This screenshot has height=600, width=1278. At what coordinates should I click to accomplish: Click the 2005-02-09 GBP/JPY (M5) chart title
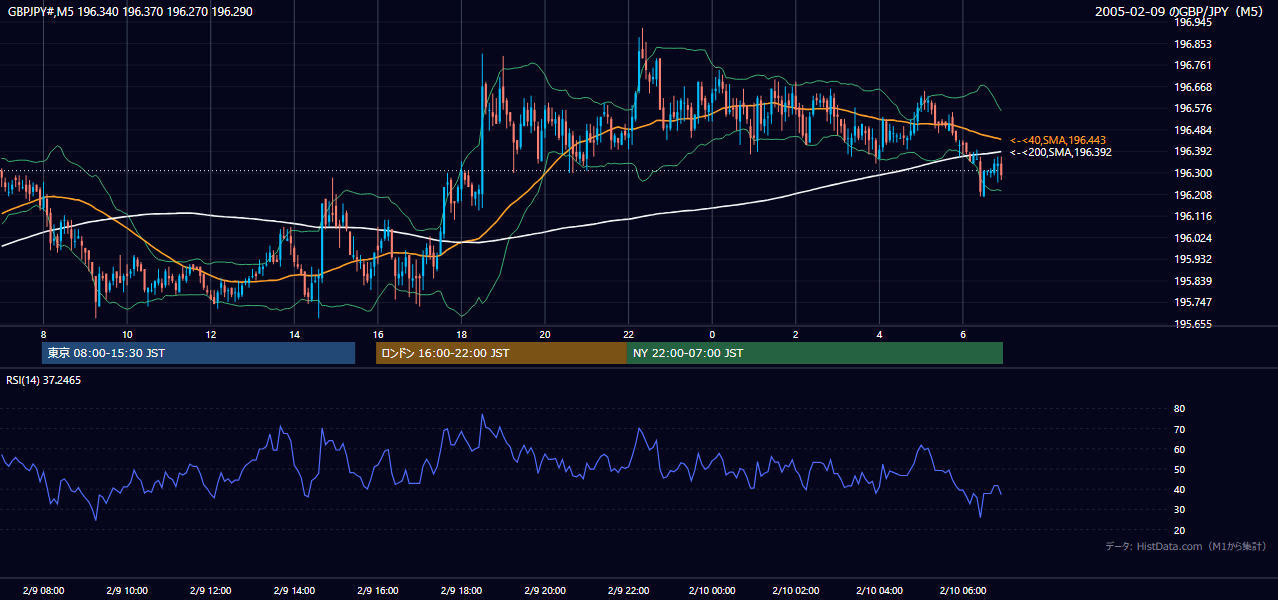[x=1181, y=11]
